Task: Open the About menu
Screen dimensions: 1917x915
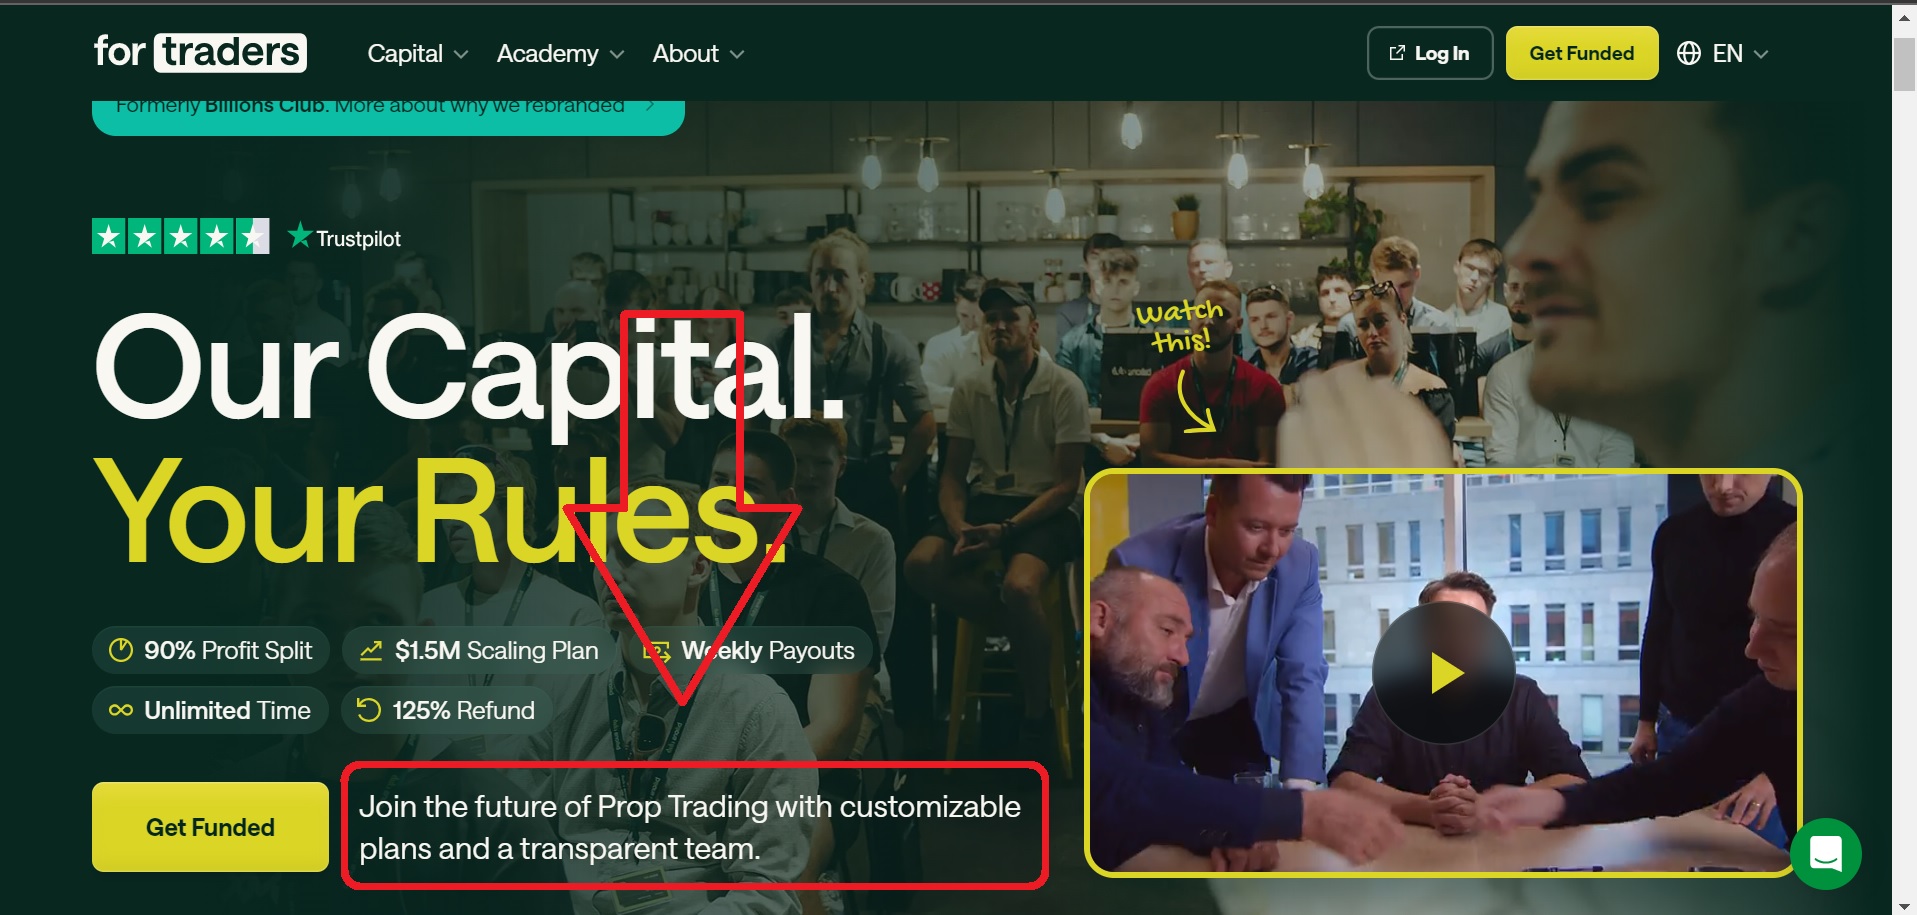Action: pos(699,53)
